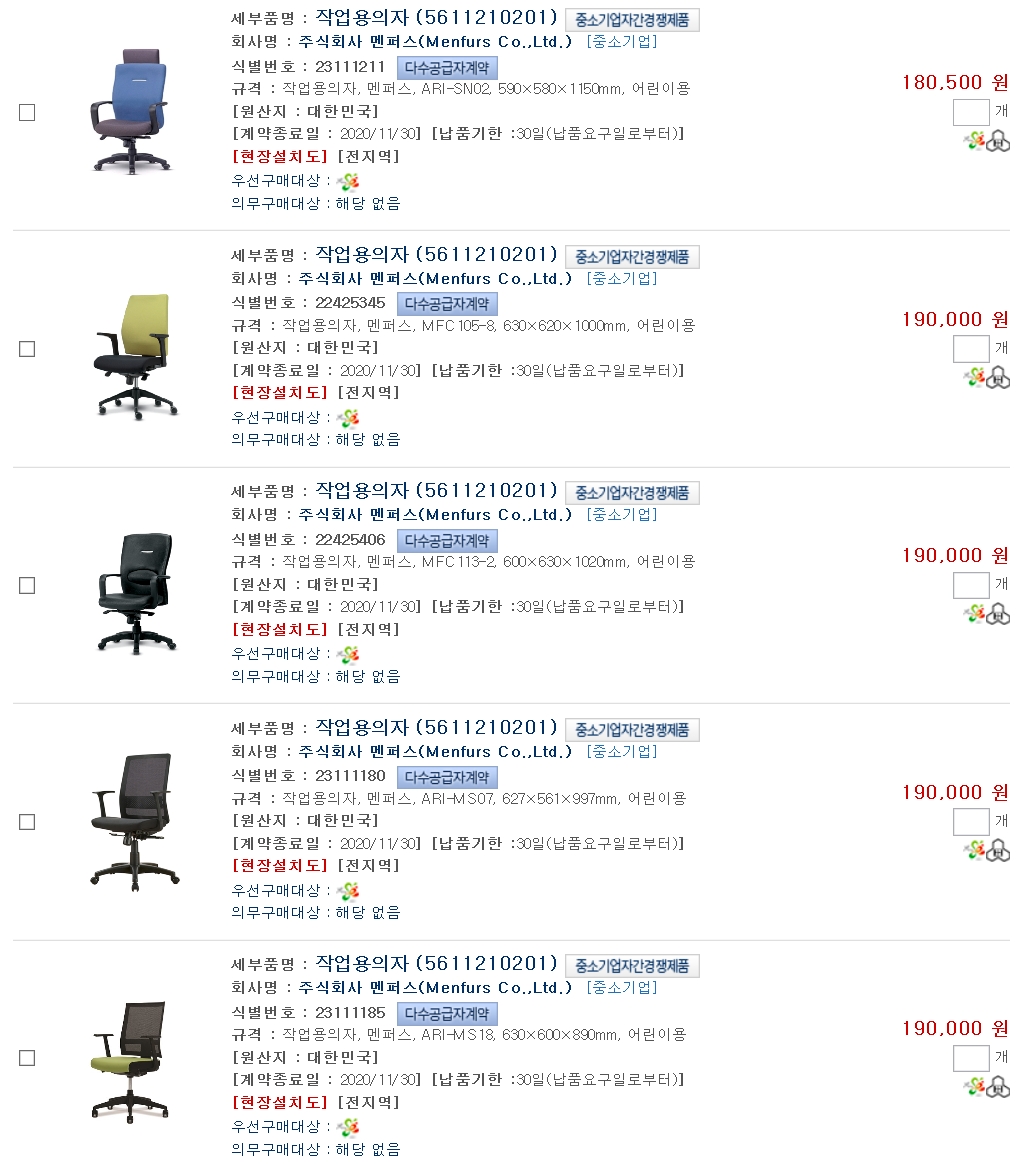Select the checkbox for the green-backed MFC 105-8 chair

27,349
